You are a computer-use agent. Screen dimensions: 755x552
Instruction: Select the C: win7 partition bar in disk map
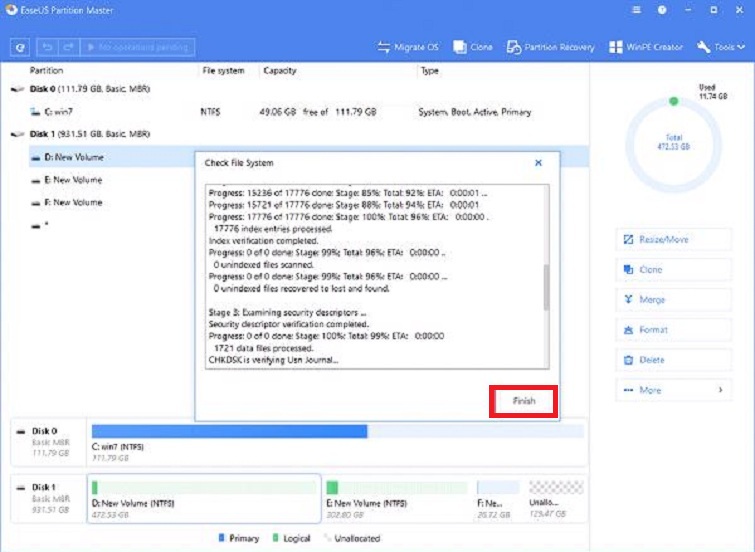228,431
